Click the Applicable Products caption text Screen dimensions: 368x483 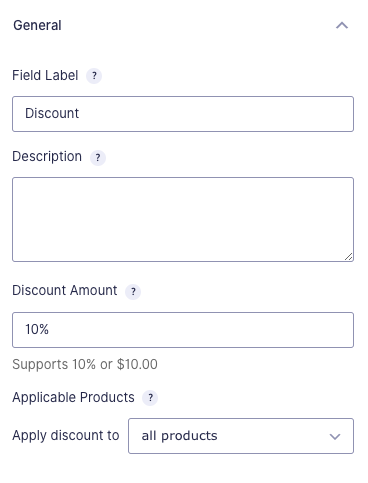(x=73, y=397)
